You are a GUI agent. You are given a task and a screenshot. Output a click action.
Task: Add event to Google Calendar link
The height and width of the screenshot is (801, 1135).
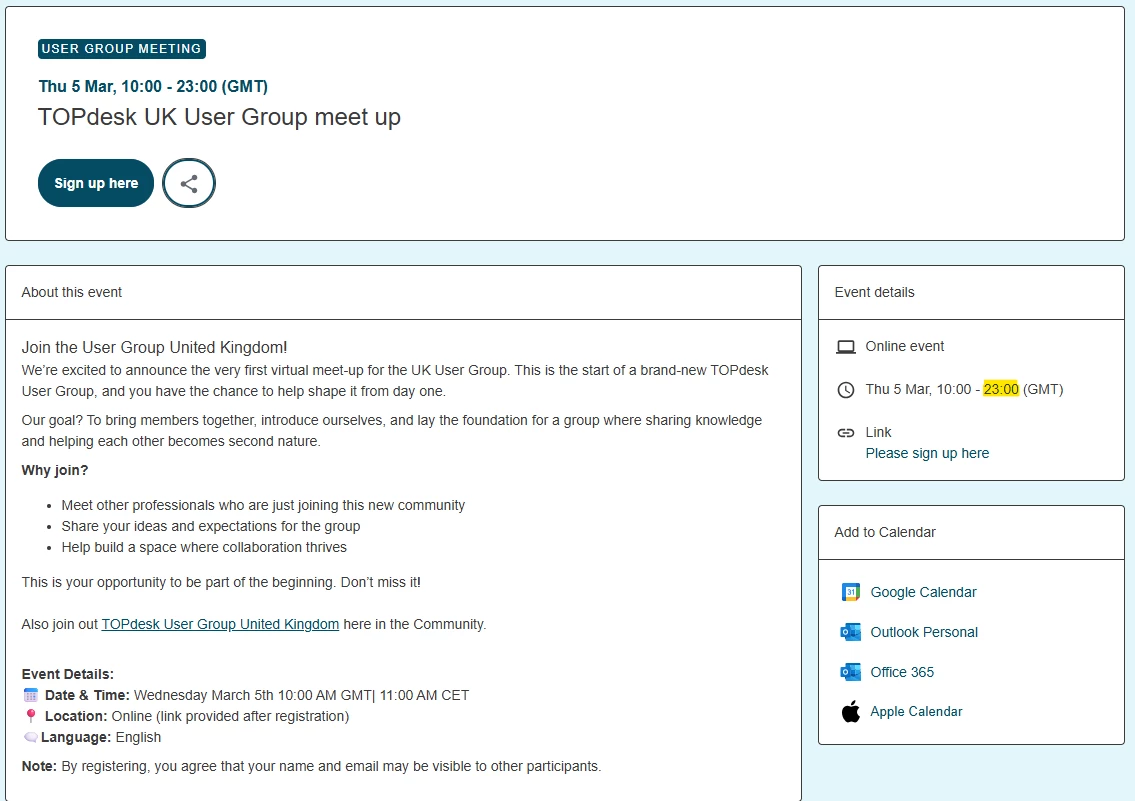[x=923, y=592]
